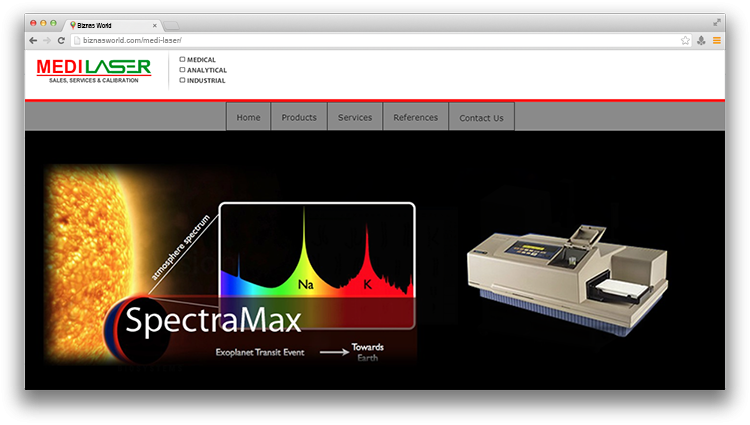Tick the Analytical checkbox
This screenshot has width=750, height=425.
[x=182, y=70]
